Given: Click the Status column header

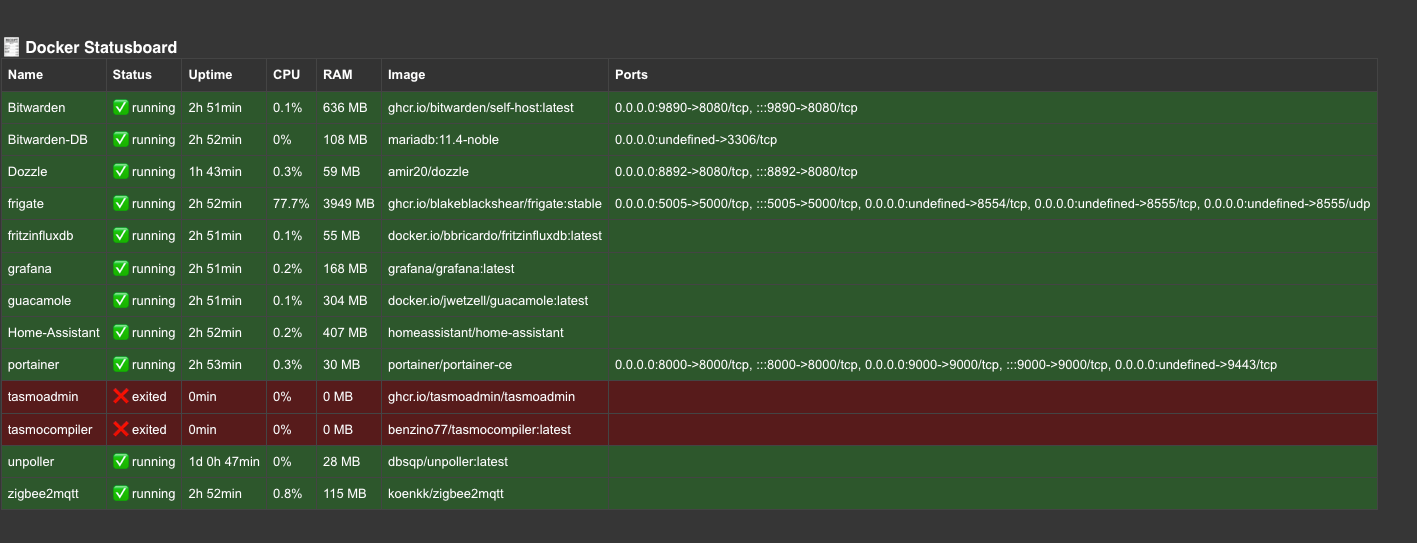Looking at the screenshot, I should [132, 75].
